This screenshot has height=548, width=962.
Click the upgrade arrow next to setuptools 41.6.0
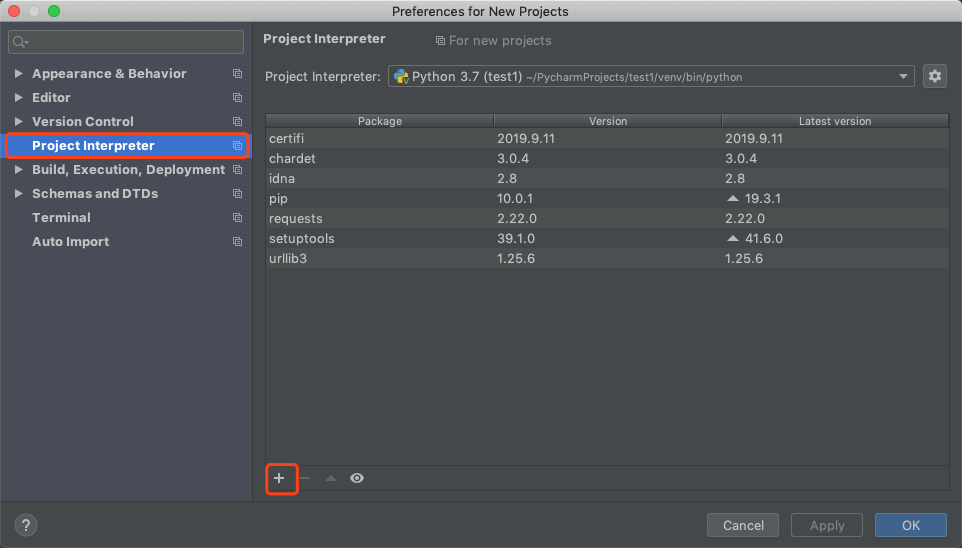(733, 238)
